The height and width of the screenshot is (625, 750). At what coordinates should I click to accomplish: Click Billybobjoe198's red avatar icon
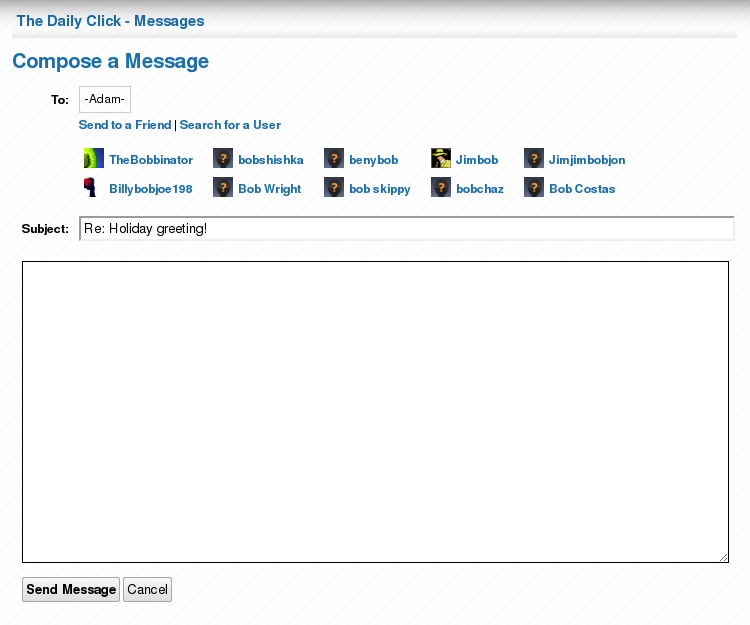92,187
